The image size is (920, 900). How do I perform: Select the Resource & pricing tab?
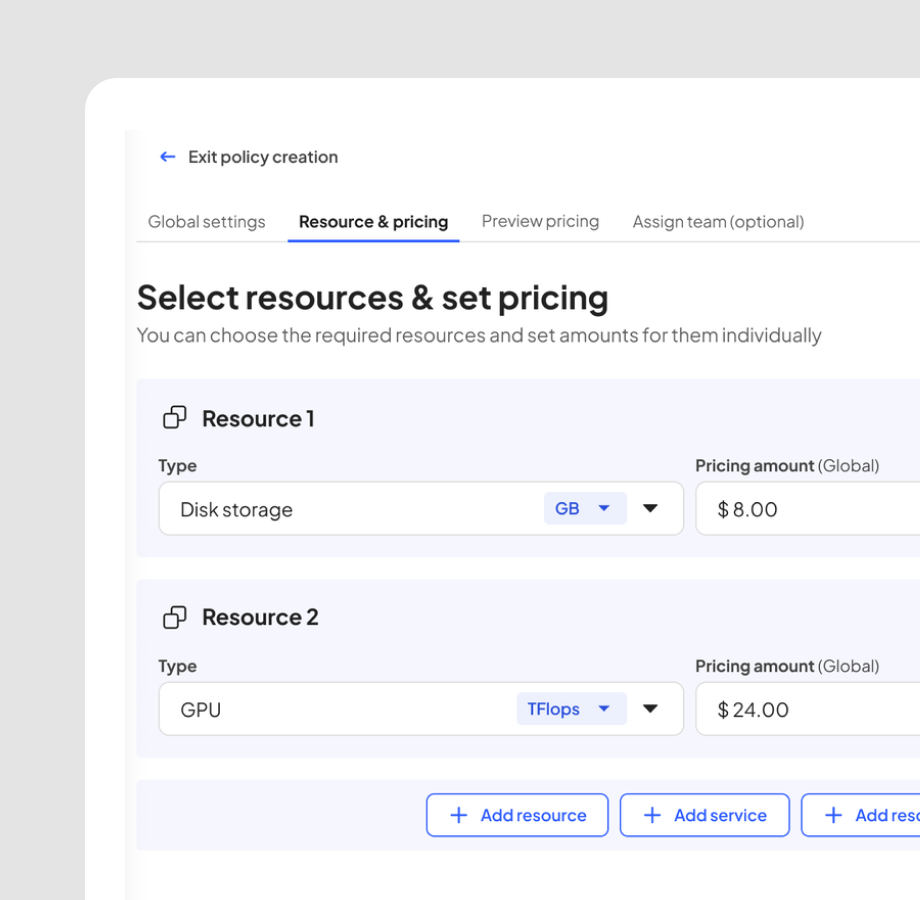[373, 222]
